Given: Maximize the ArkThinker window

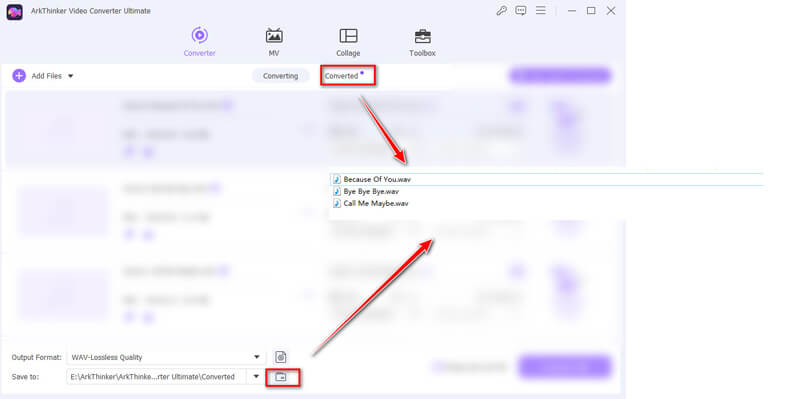Looking at the screenshot, I should coord(591,11).
